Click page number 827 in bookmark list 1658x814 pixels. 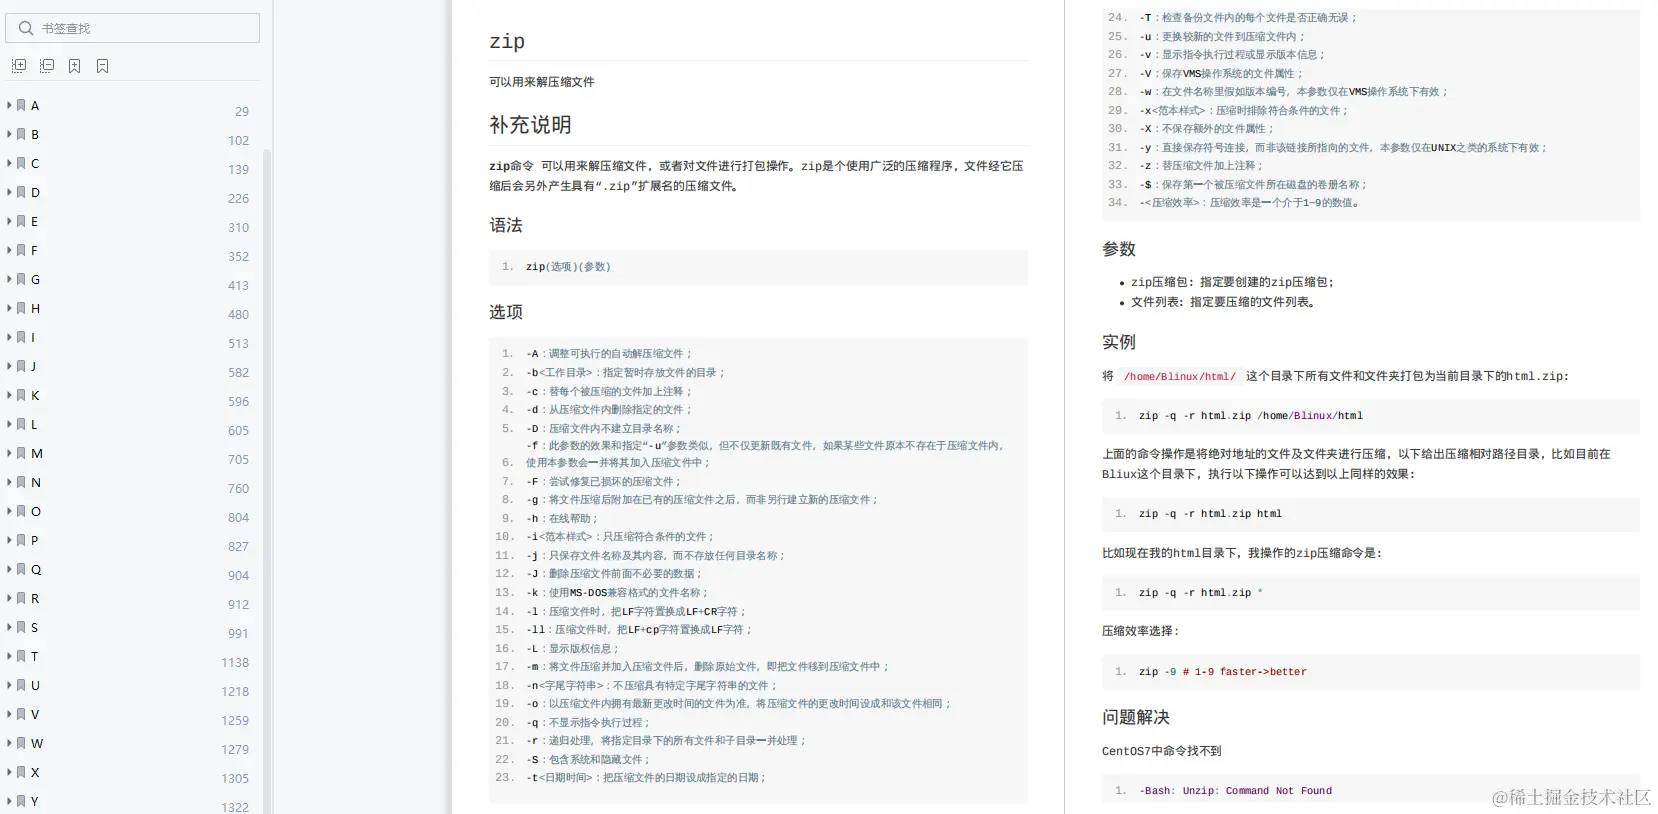click(238, 546)
